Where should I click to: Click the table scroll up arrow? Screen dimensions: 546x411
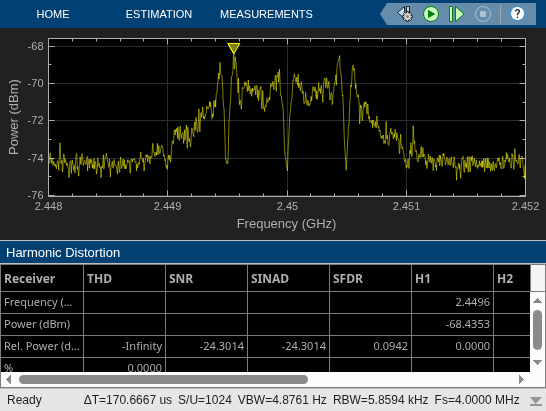click(x=537, y=301)
